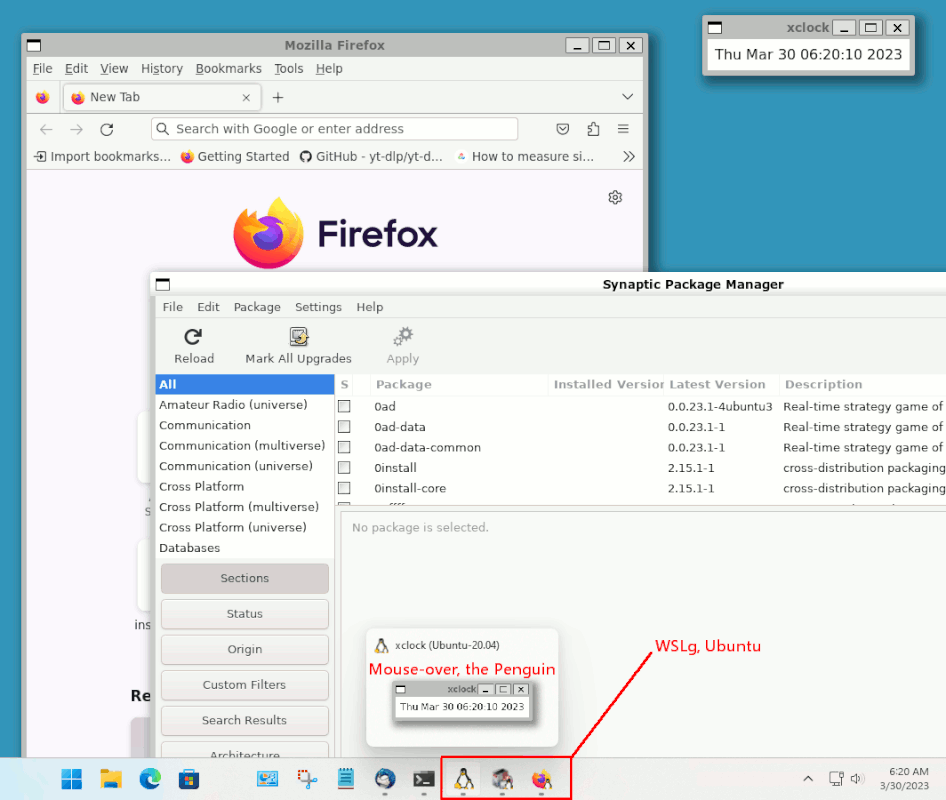
Task: Click the Apply gear icon in Synaptic
Action: point(402,346)
